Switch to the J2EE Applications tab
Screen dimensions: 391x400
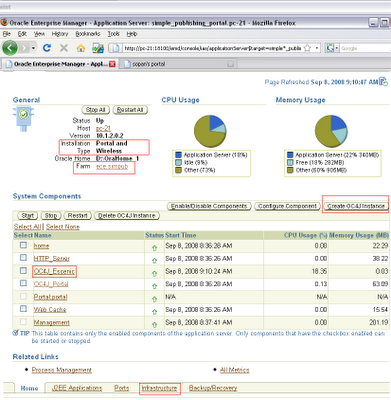(x=77, y=388)
